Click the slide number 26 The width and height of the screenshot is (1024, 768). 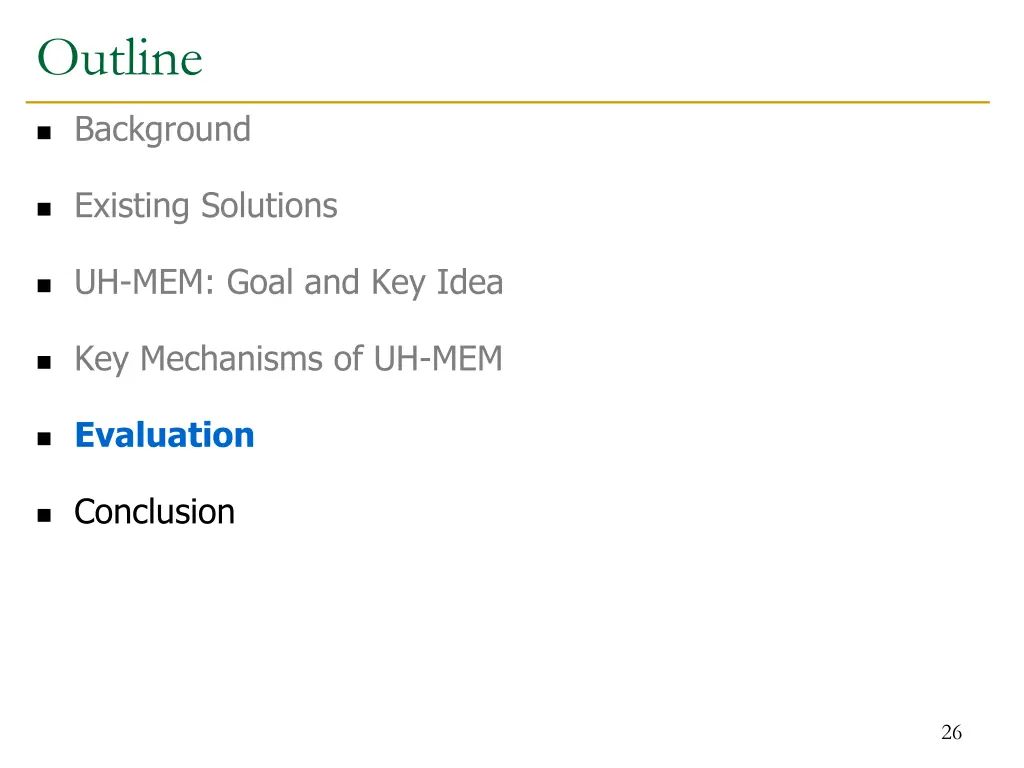click(952, 732)
